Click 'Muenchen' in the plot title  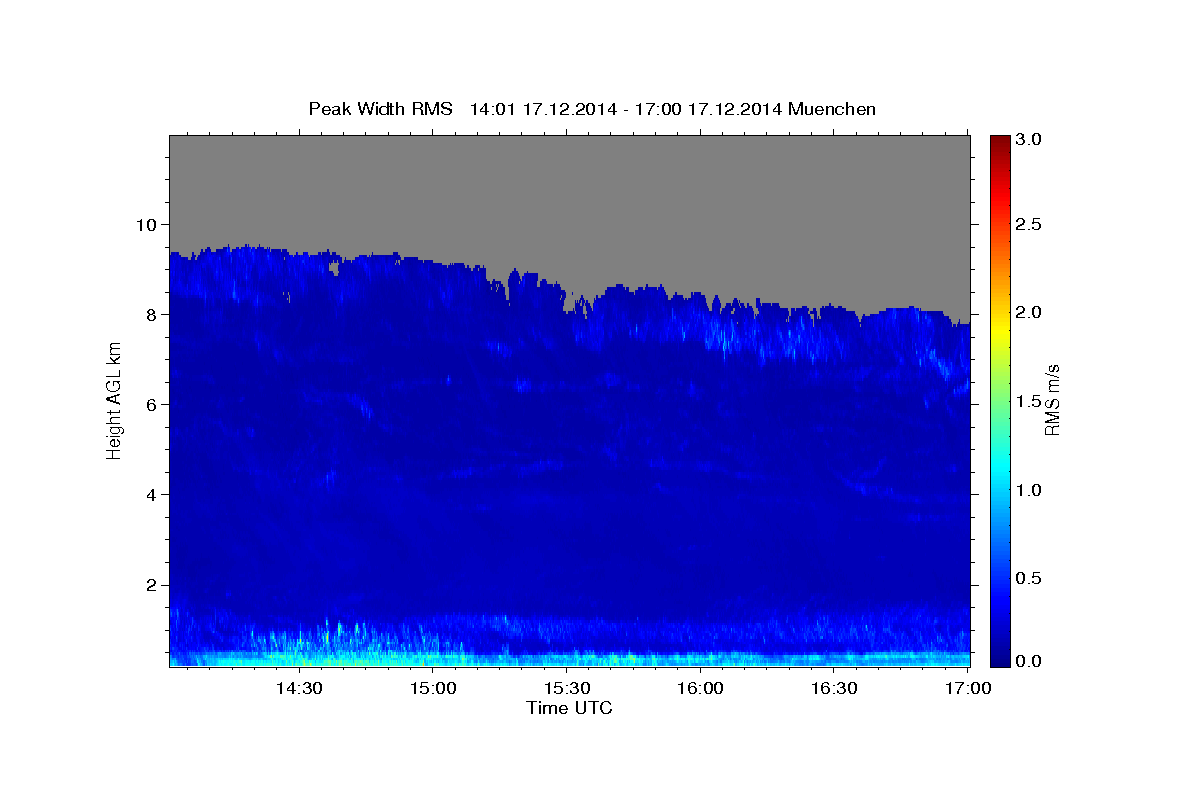(x=832, y=109)
